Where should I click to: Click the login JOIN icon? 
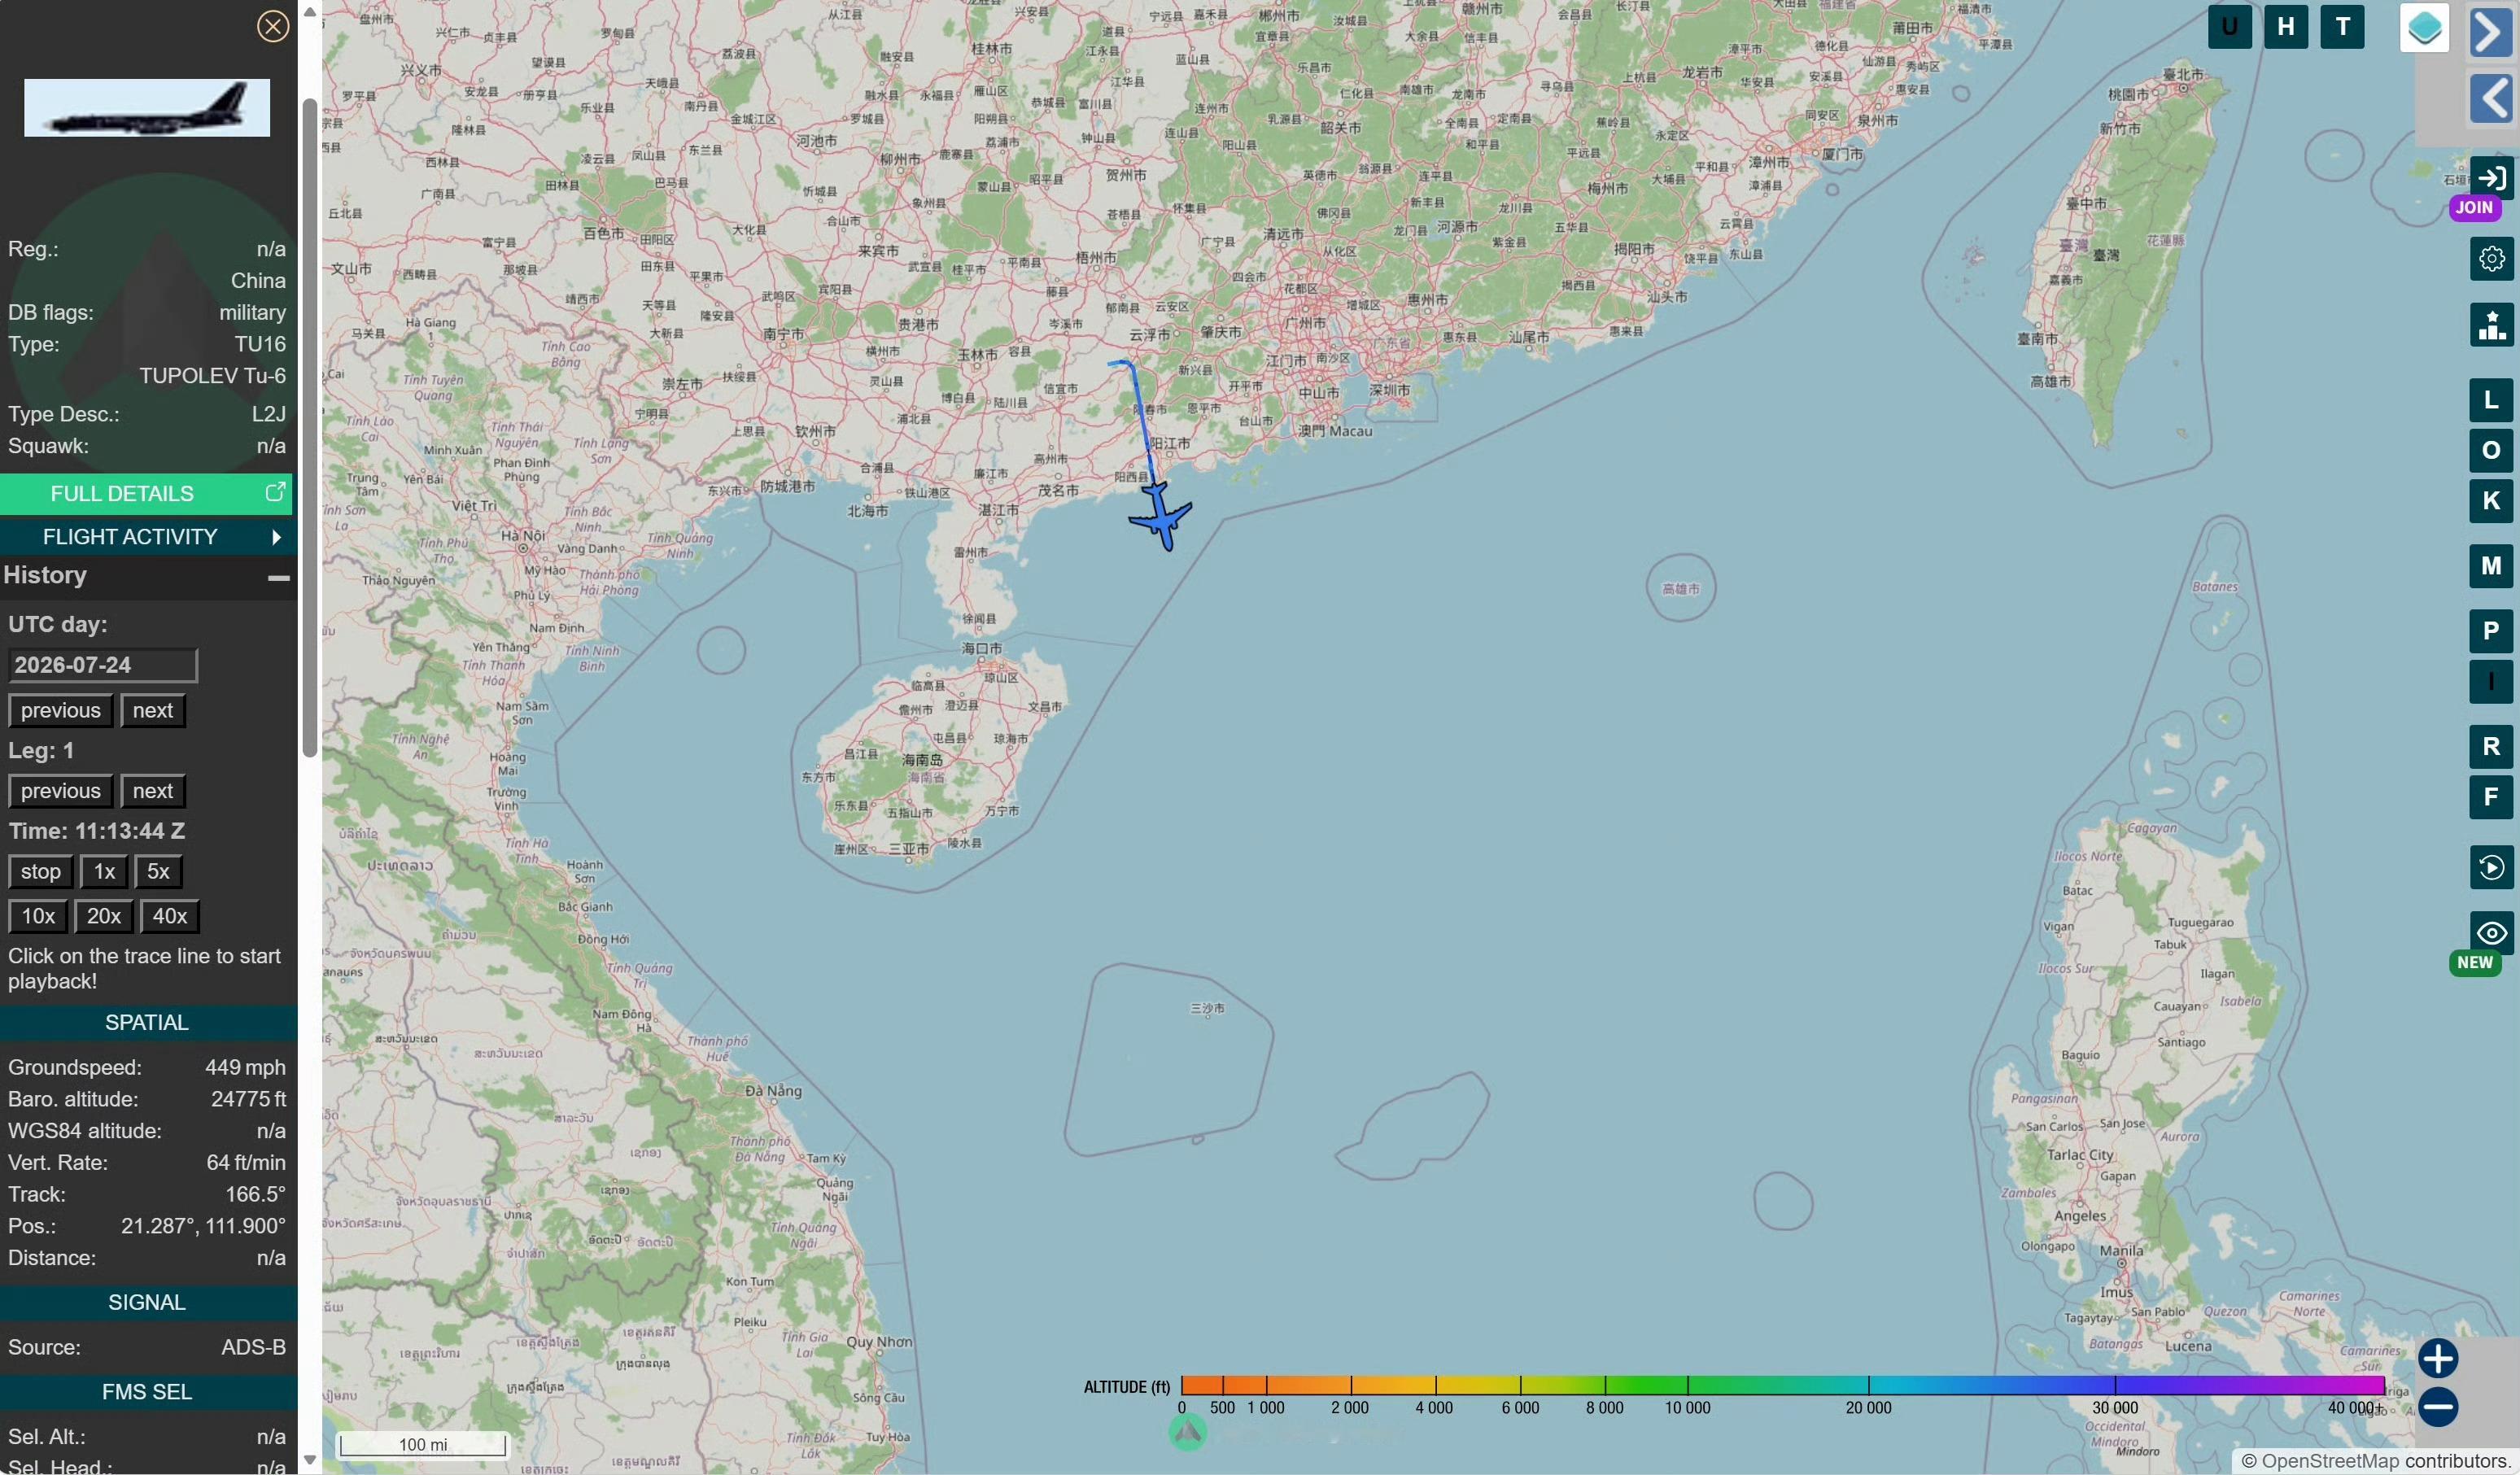[x=2491, y=180]
